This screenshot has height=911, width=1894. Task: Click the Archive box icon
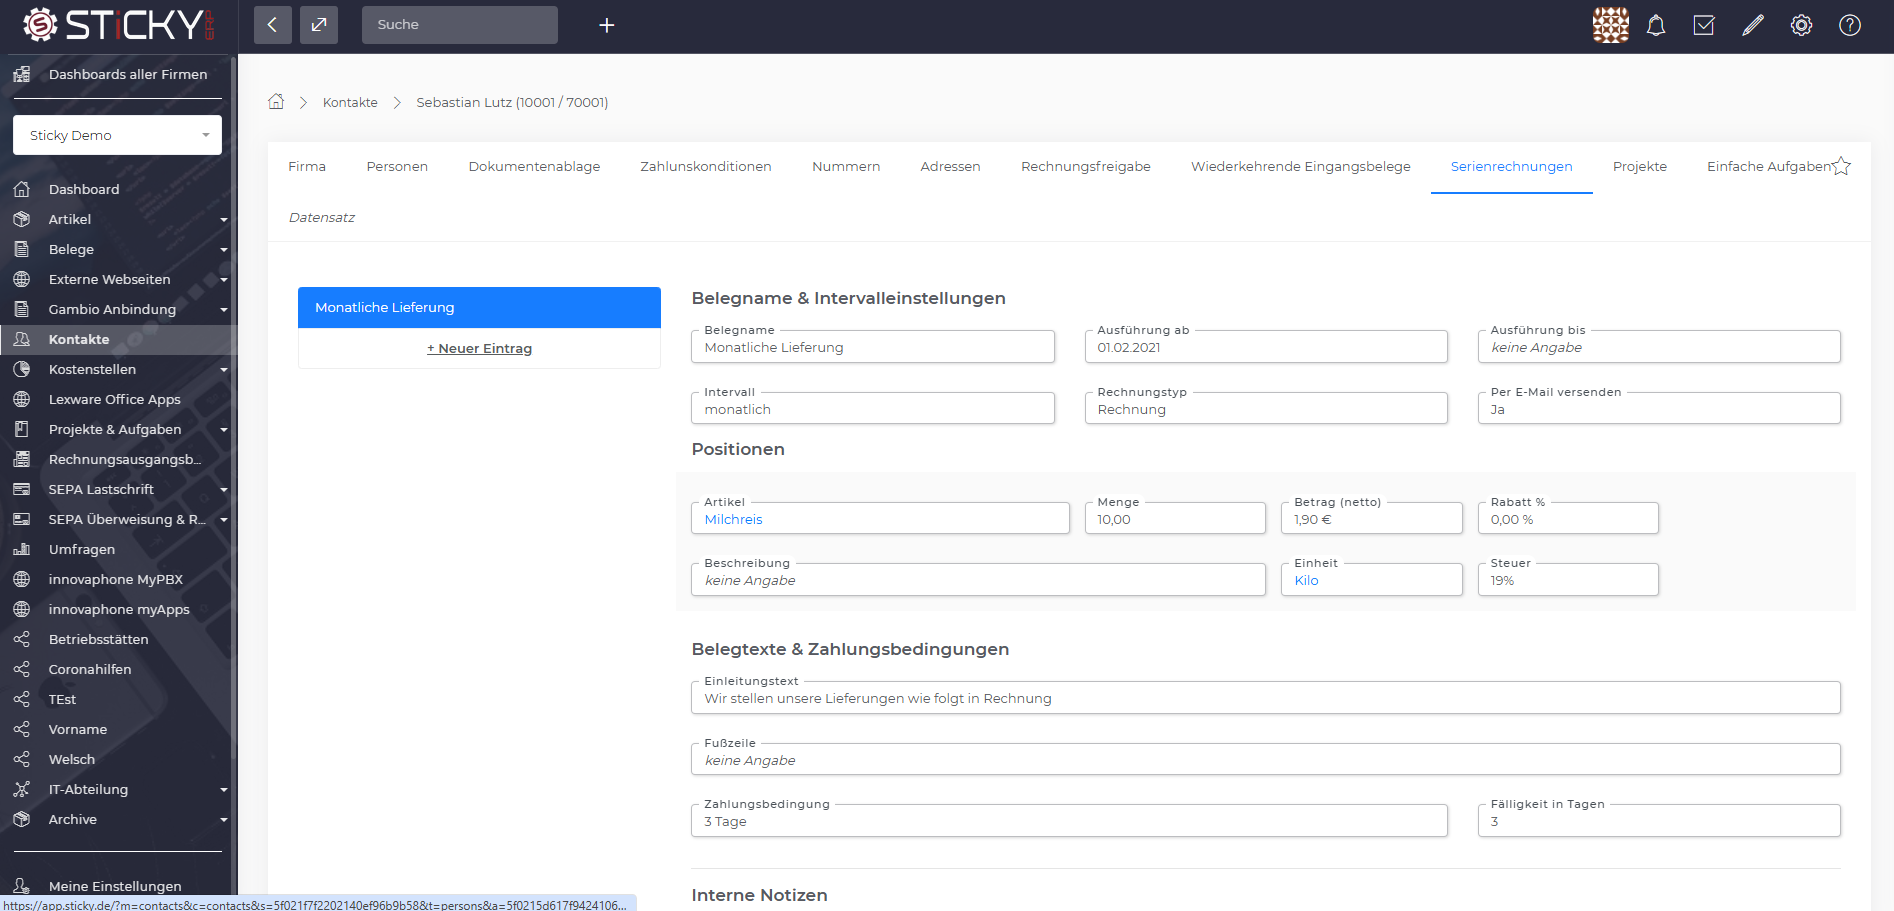click(x=21, y=819)
